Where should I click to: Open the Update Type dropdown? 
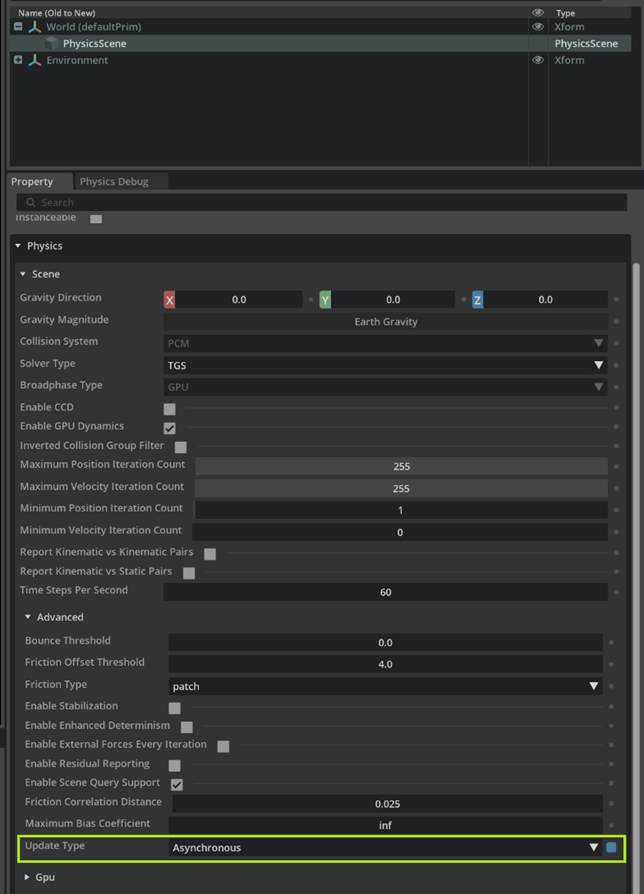tap(385, 847)
